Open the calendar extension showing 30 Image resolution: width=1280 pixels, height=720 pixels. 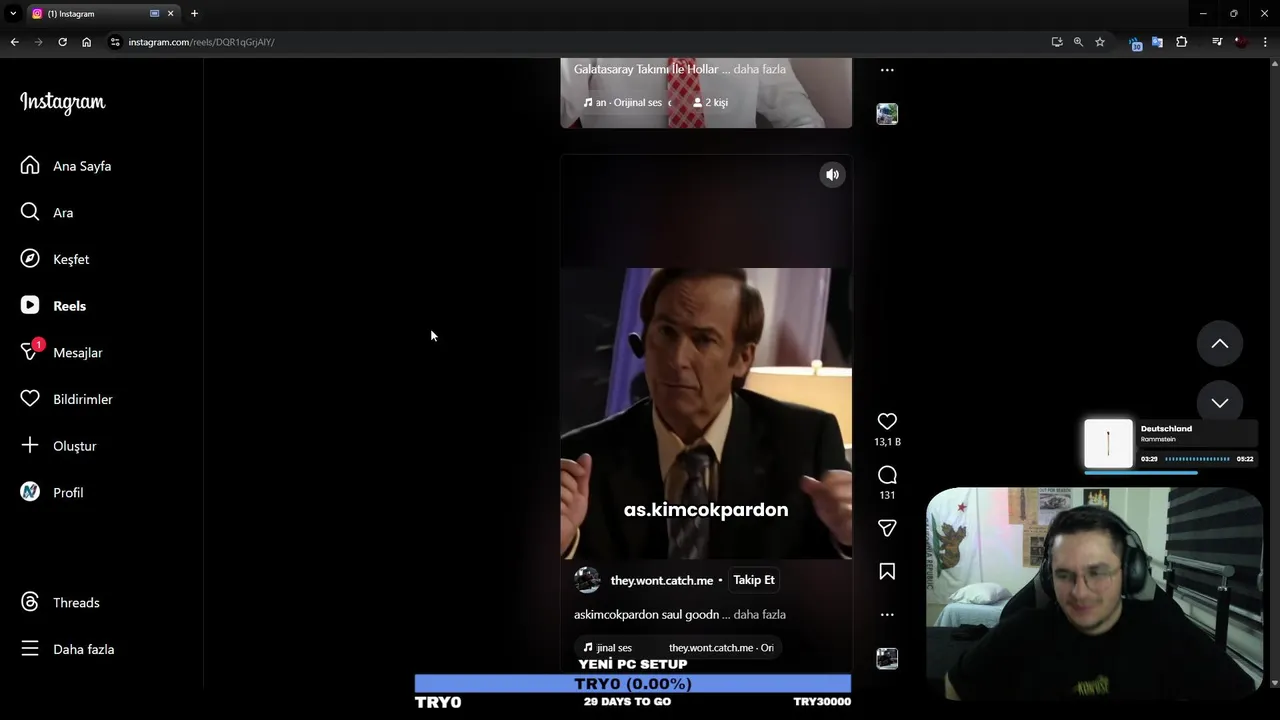click(1135, 43)
